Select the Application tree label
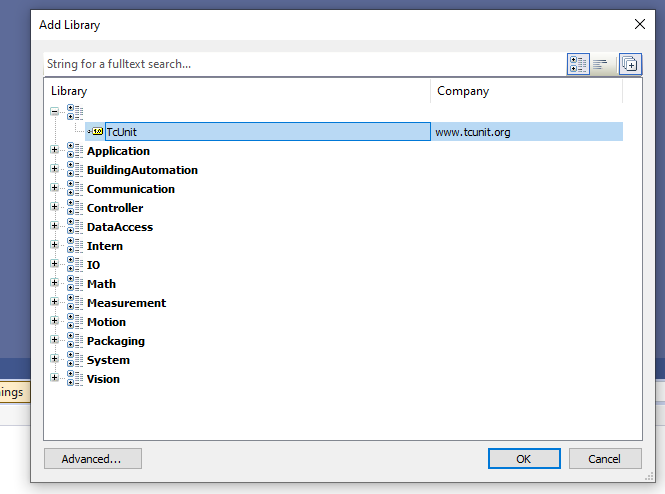Screen dimensions: 665x494 (x=118, y=151)
